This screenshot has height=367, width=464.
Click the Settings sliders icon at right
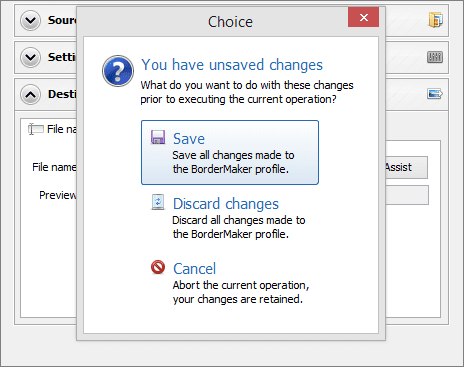coord(435,57)
